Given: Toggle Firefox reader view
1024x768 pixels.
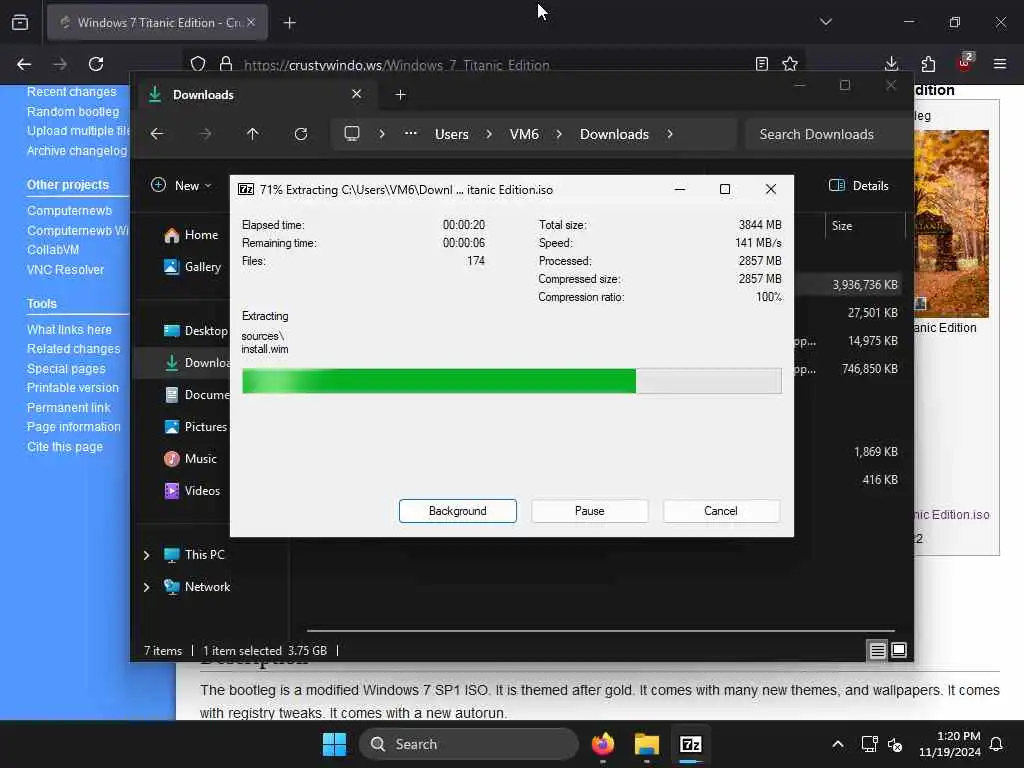Looking at the screenshot, I should coord(761,64).
